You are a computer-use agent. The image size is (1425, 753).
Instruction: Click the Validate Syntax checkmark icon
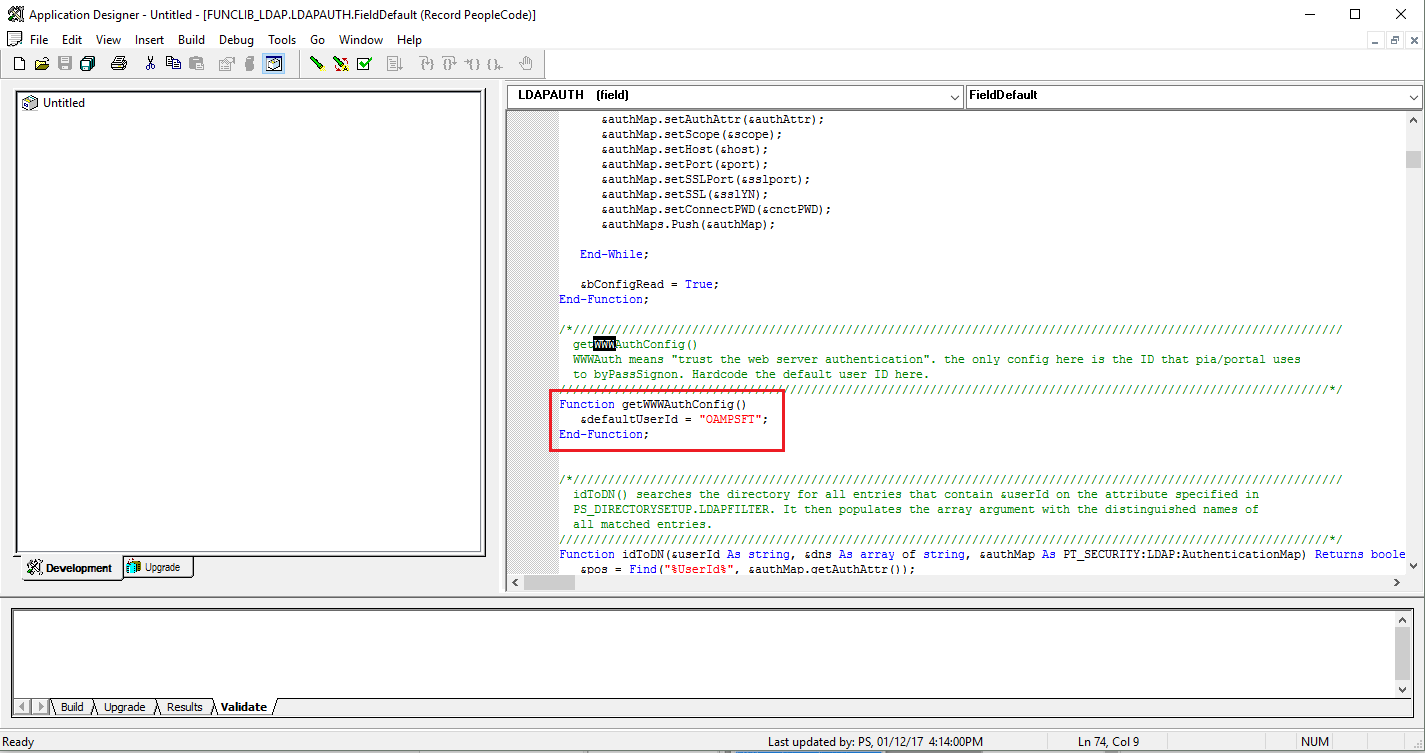pos(364,64)
